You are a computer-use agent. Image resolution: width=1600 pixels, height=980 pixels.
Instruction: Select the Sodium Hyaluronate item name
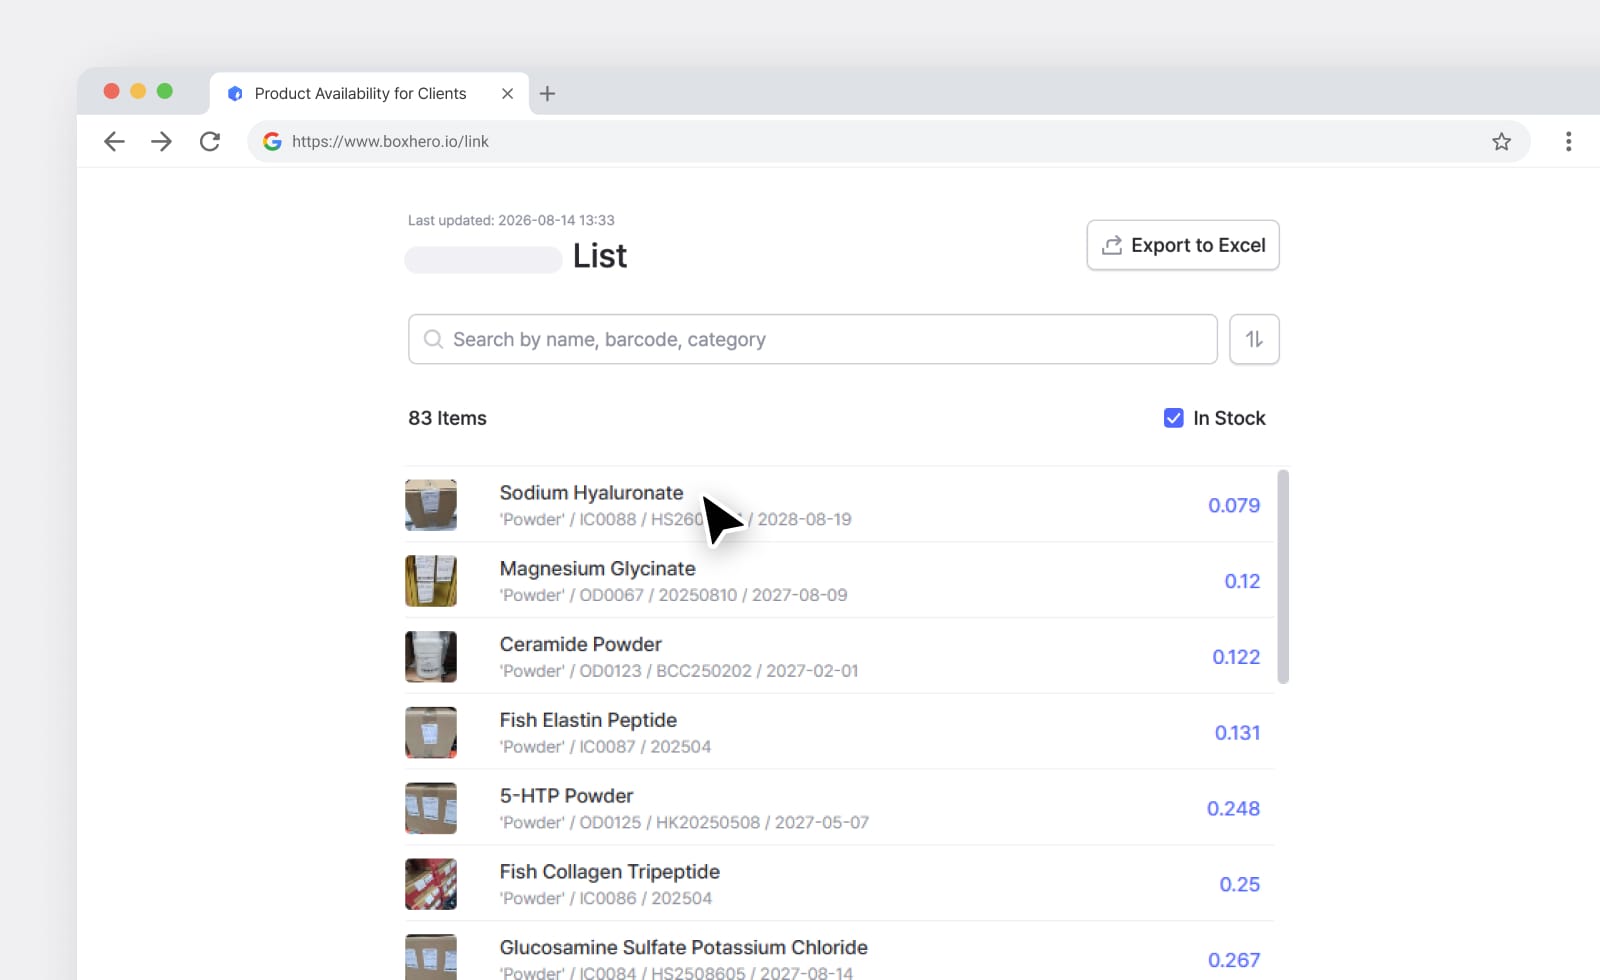[591, 493]
